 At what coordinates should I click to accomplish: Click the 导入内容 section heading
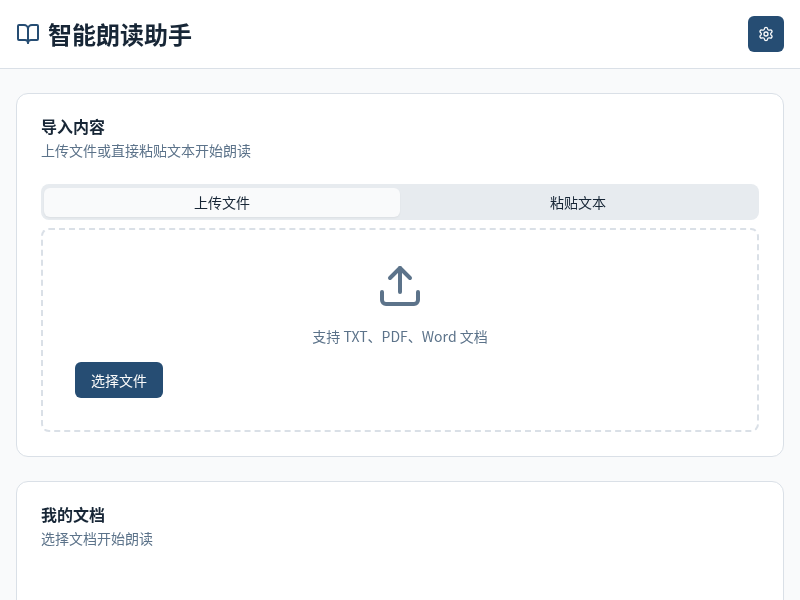point(72,127)
